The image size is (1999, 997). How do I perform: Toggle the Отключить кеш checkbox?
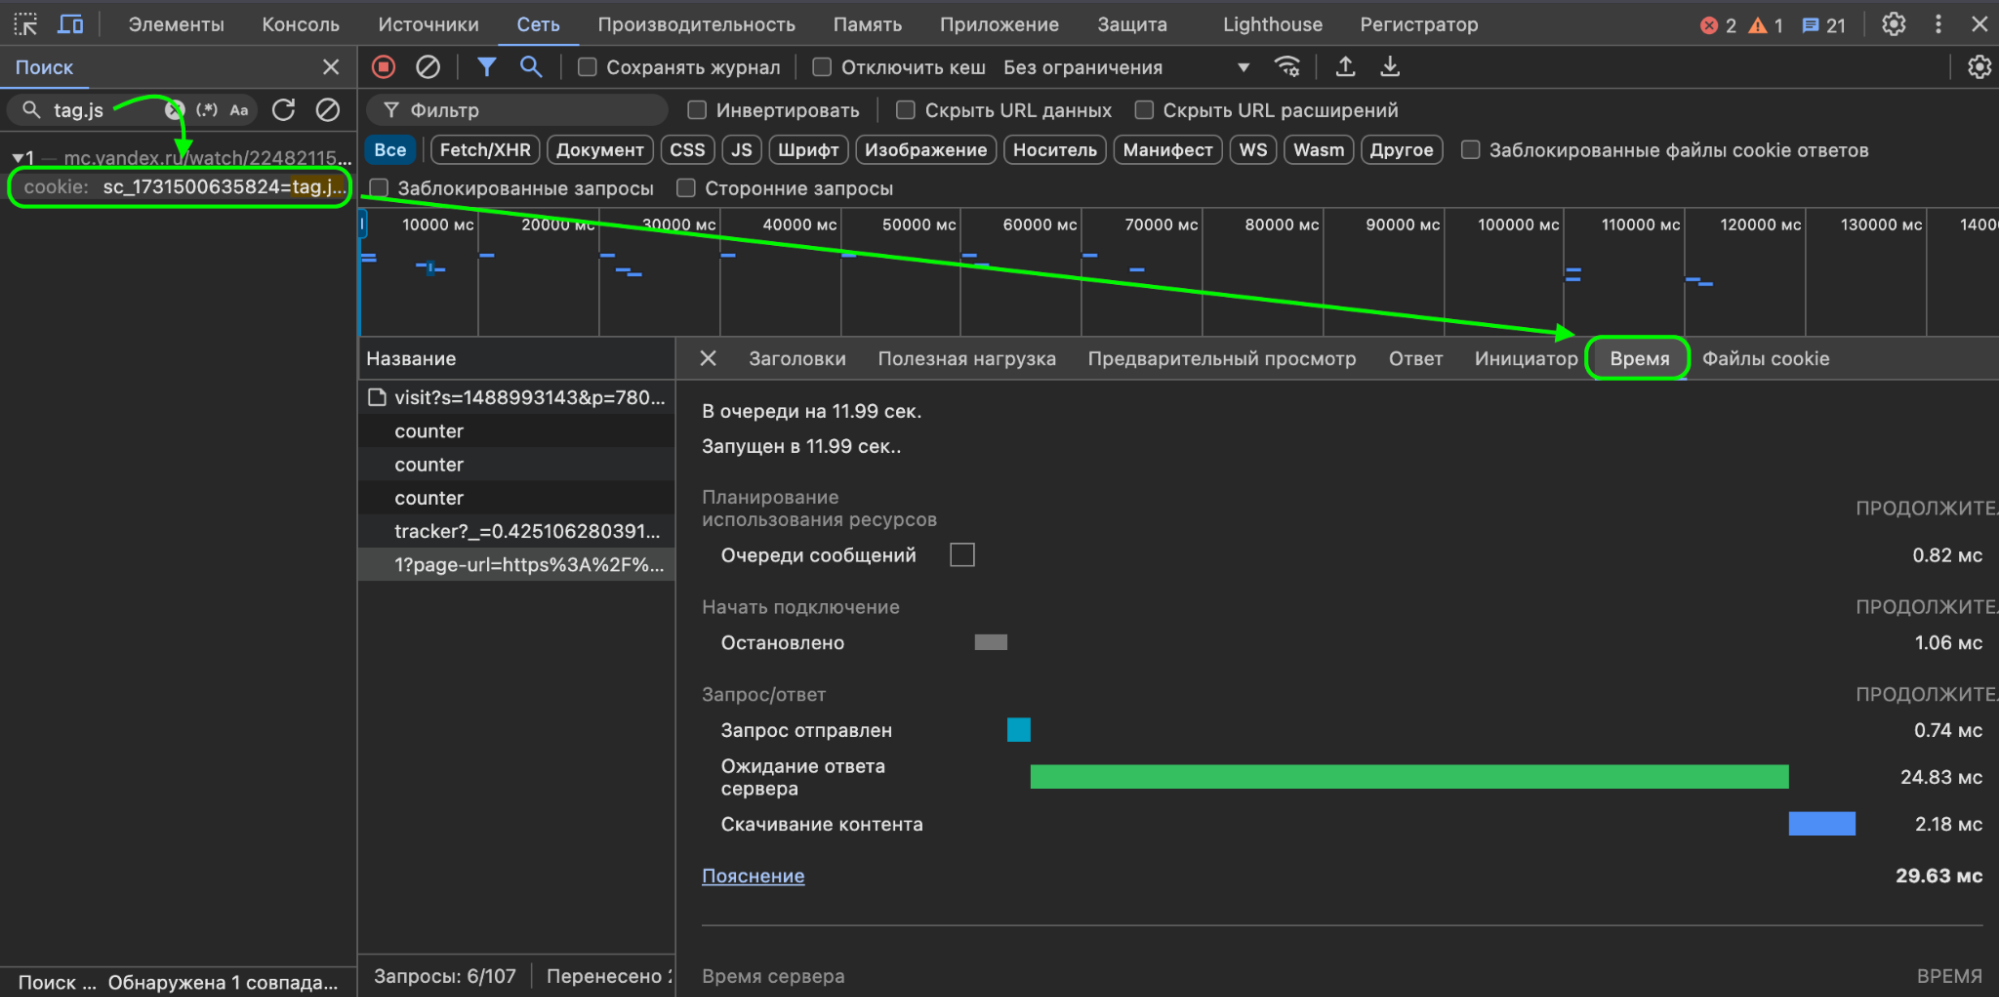(822, 67)
